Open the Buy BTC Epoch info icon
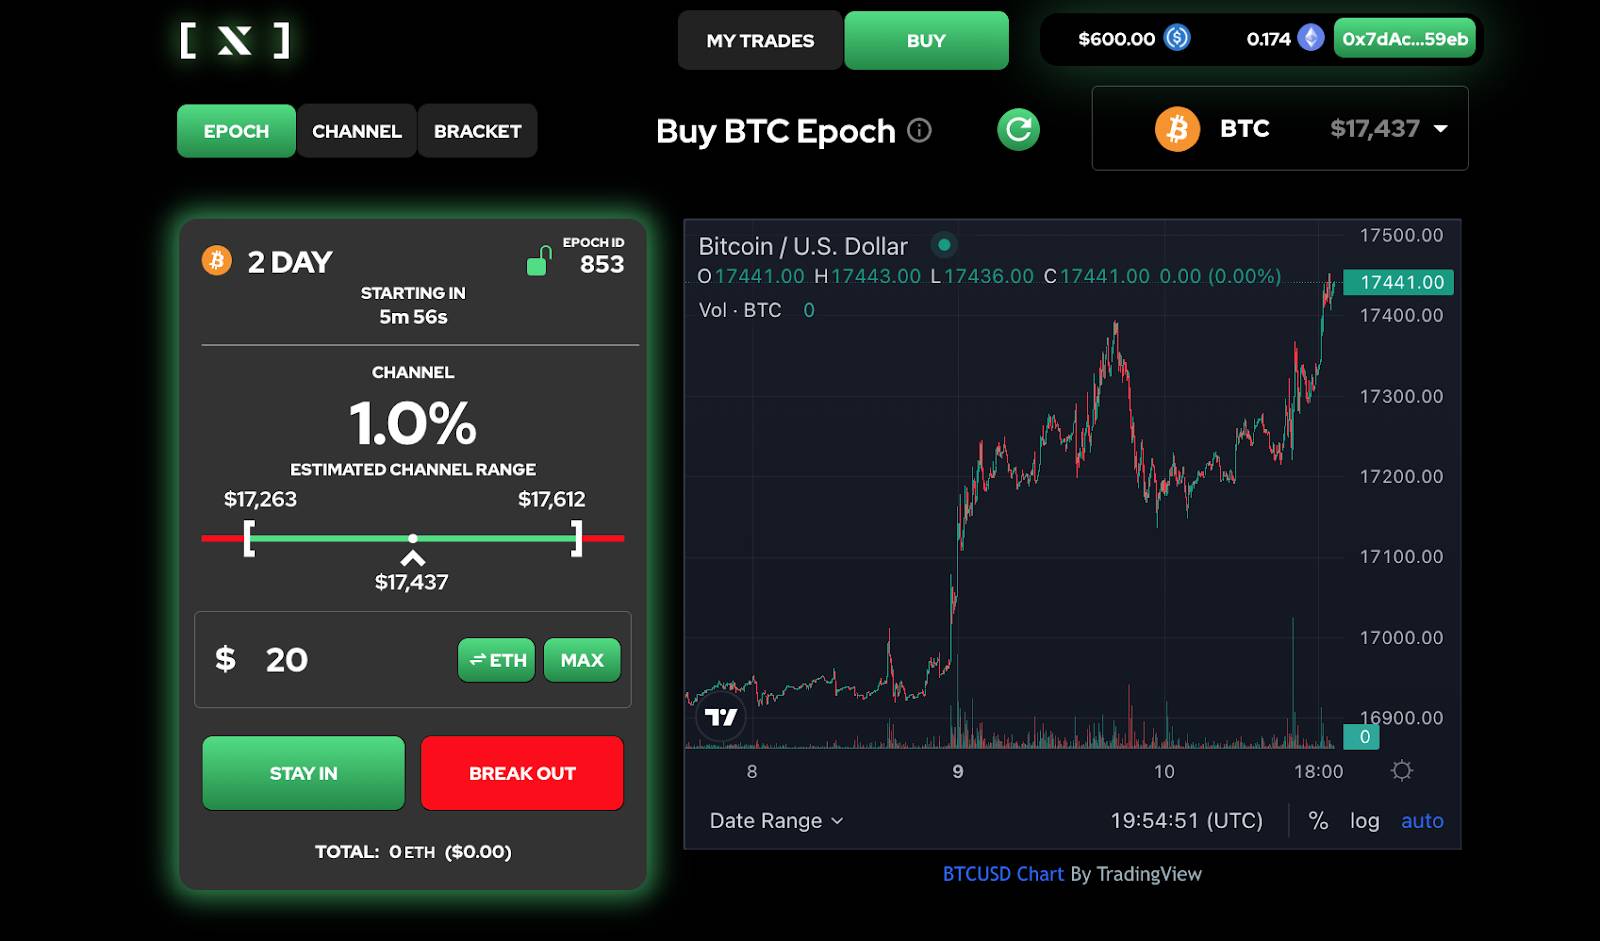 point(919,131)
